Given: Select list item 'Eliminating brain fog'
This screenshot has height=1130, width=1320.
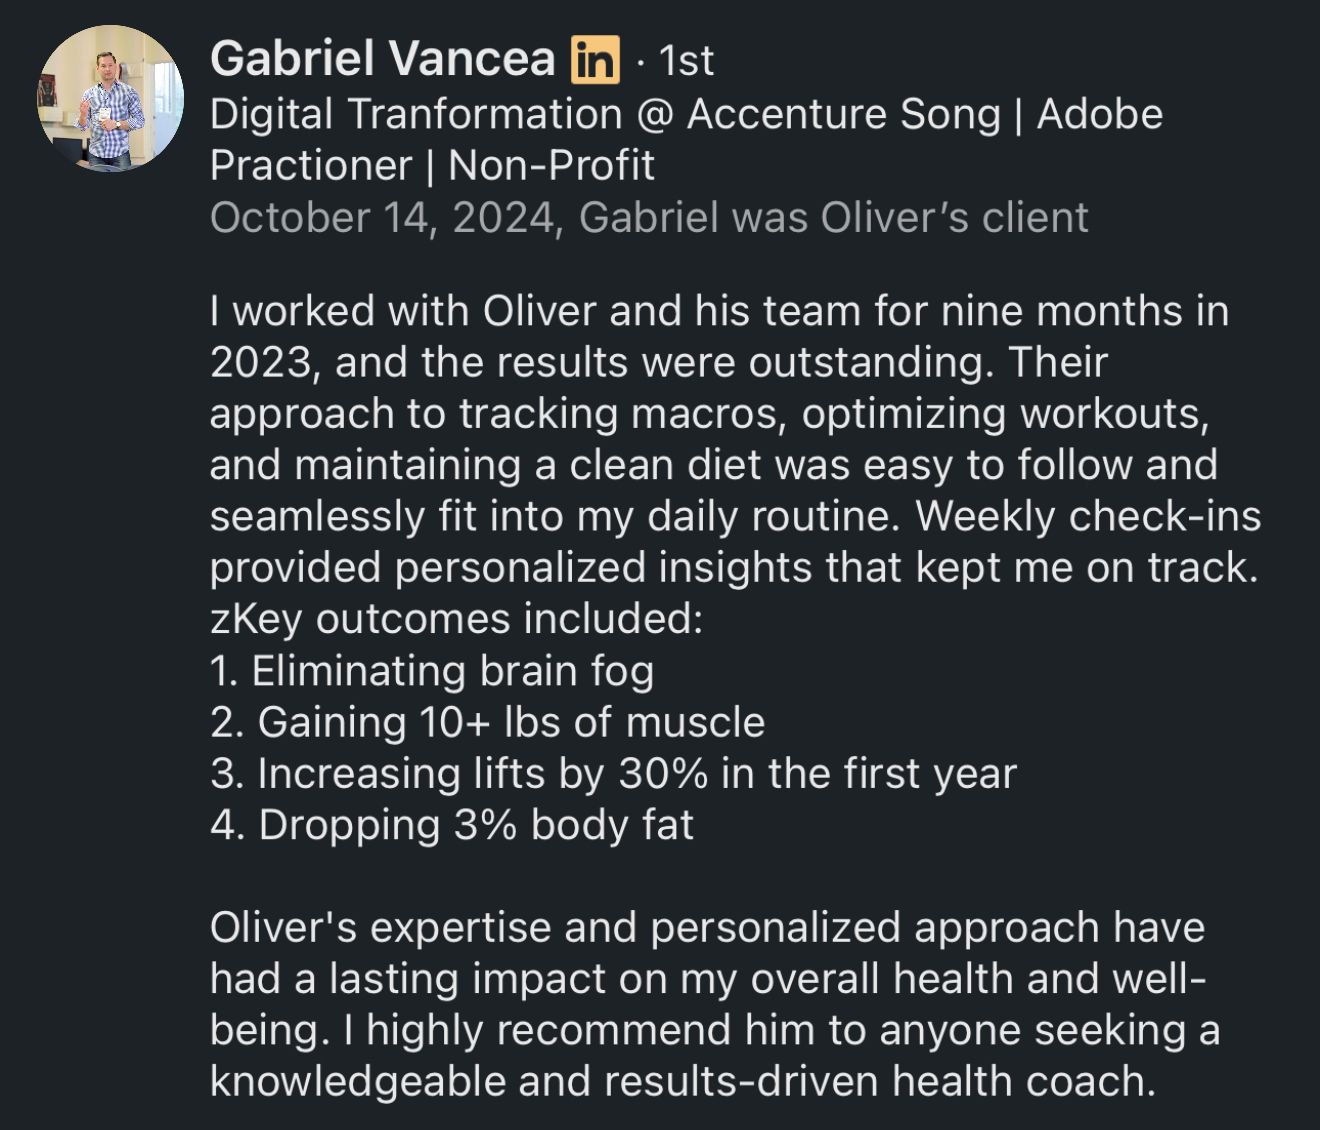Looking at the screenshot, I should 432,671.
